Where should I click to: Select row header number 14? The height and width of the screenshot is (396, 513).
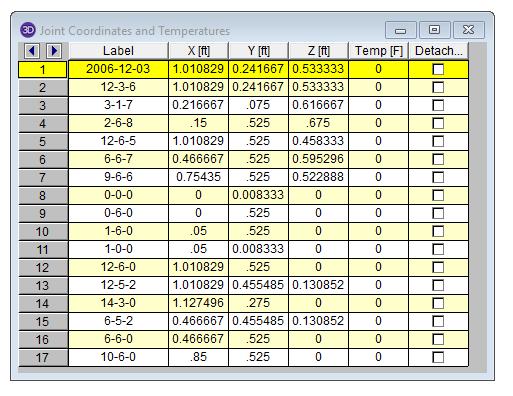tap(43, 303)
